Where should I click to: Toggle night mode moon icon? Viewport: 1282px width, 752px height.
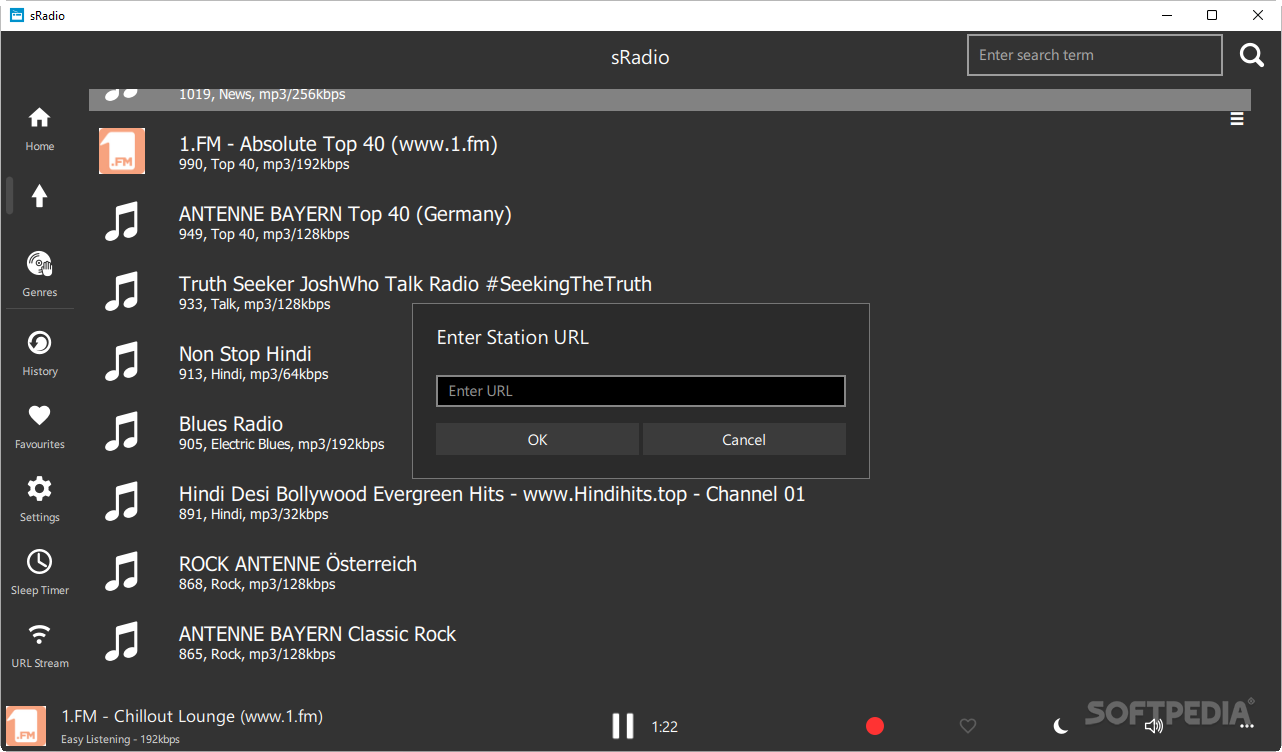(x=1061, y=726)
